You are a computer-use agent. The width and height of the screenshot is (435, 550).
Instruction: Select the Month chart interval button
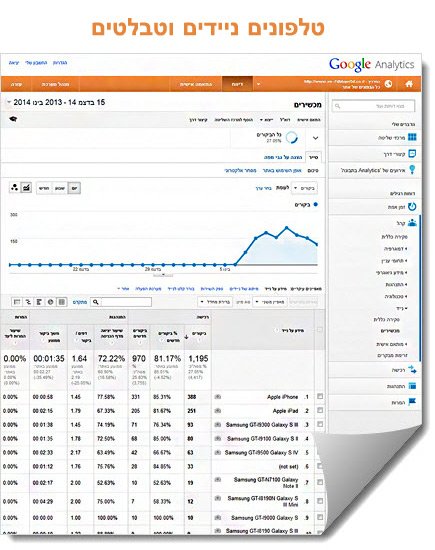pos(44,188)
